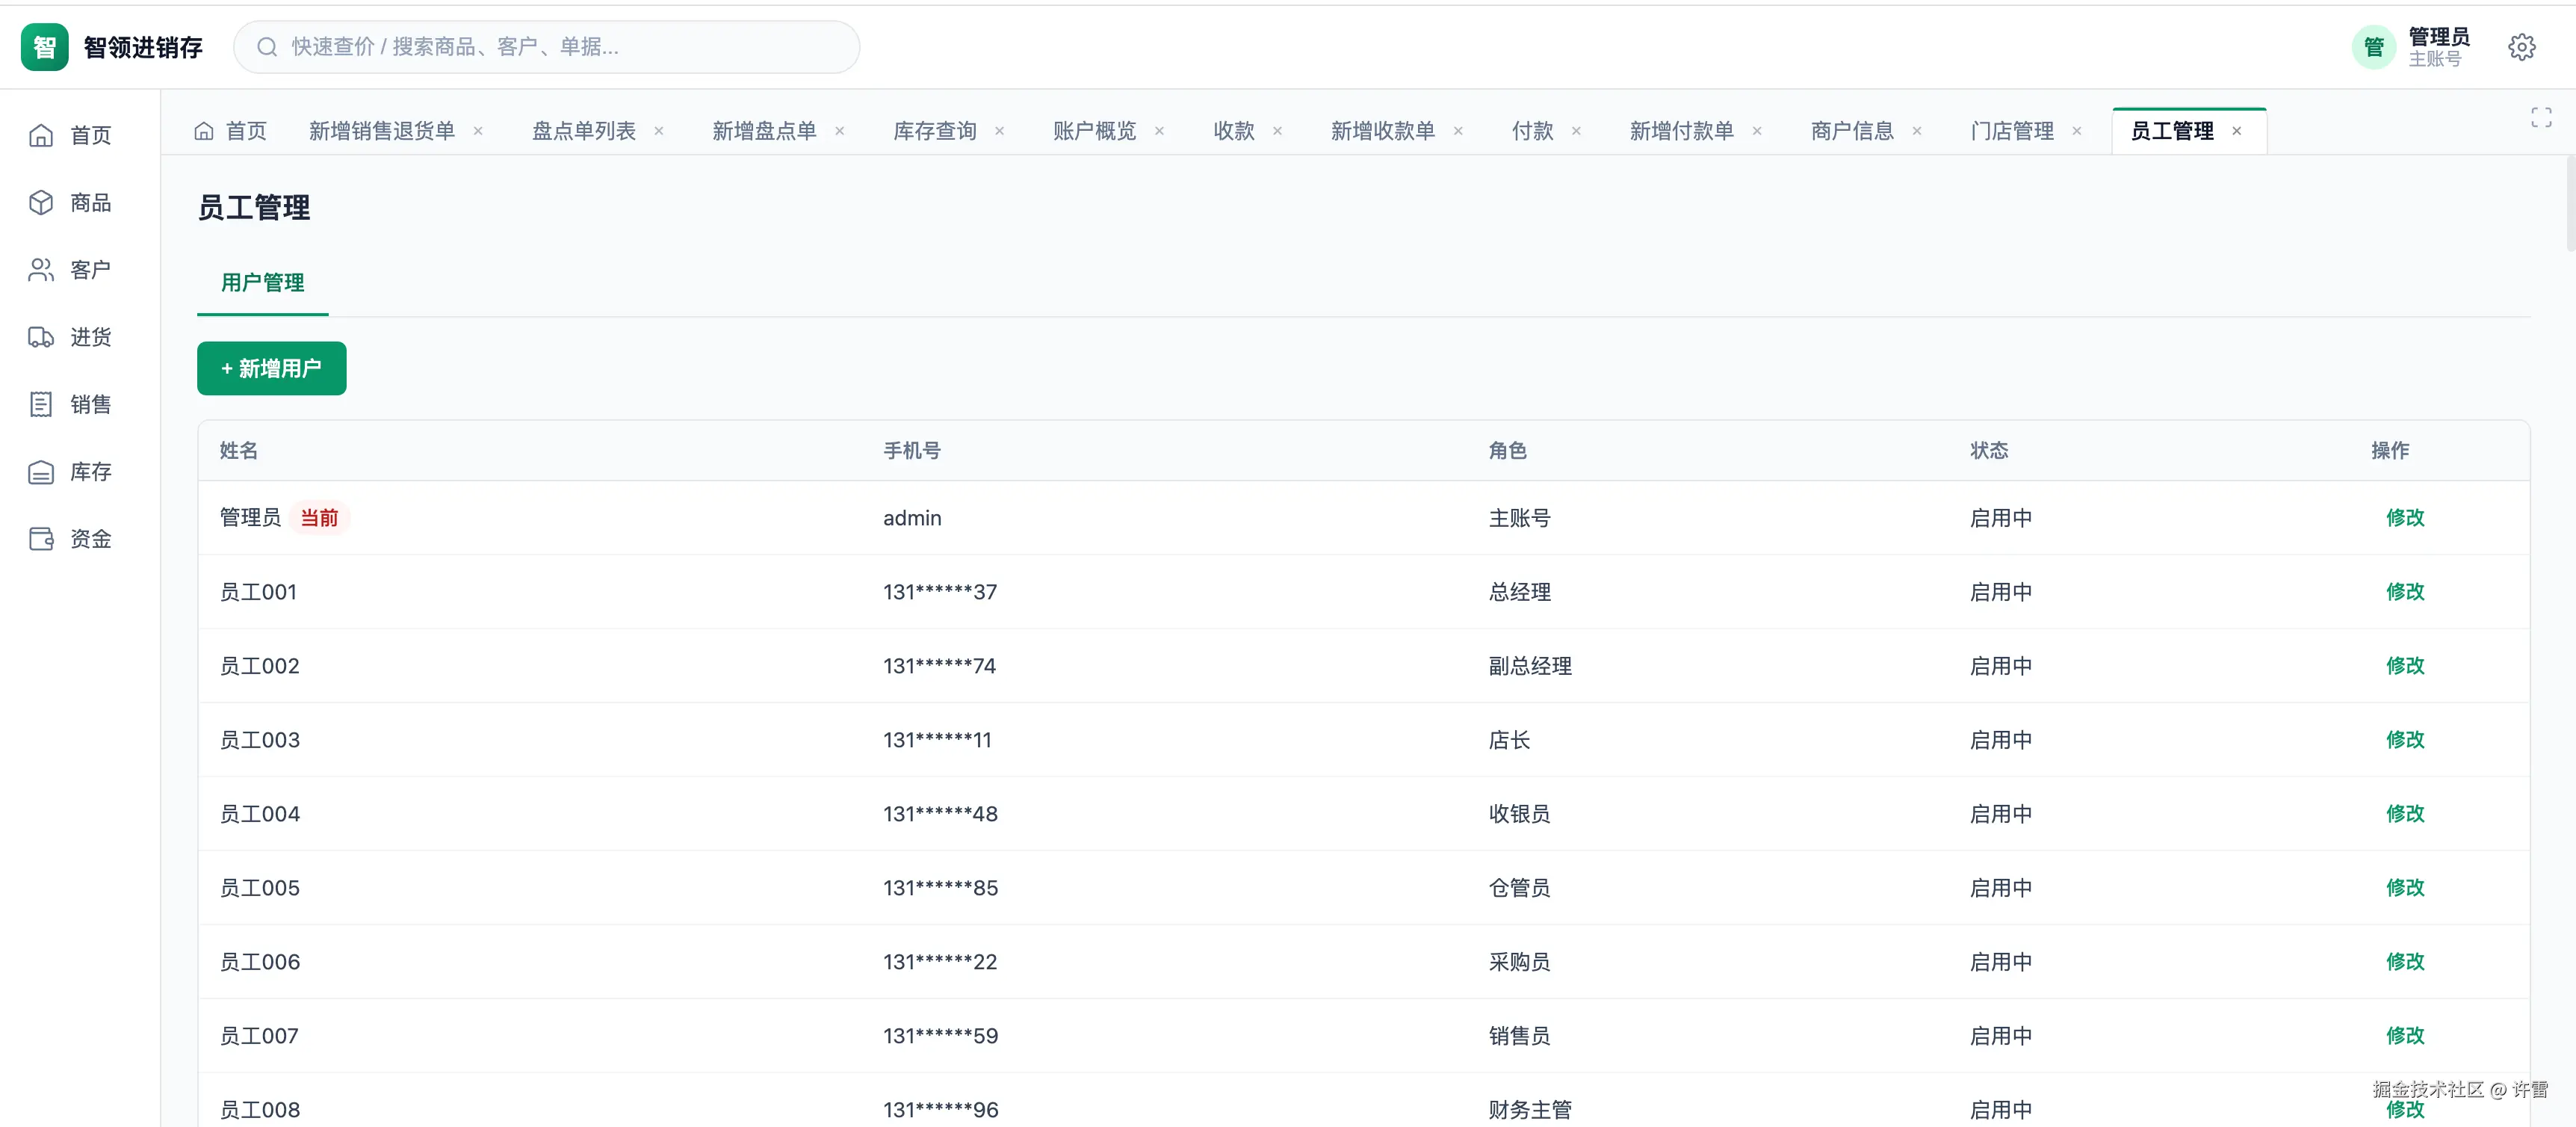
Task: Close the 新增销售退货单 tab
Action: point(478,131)
